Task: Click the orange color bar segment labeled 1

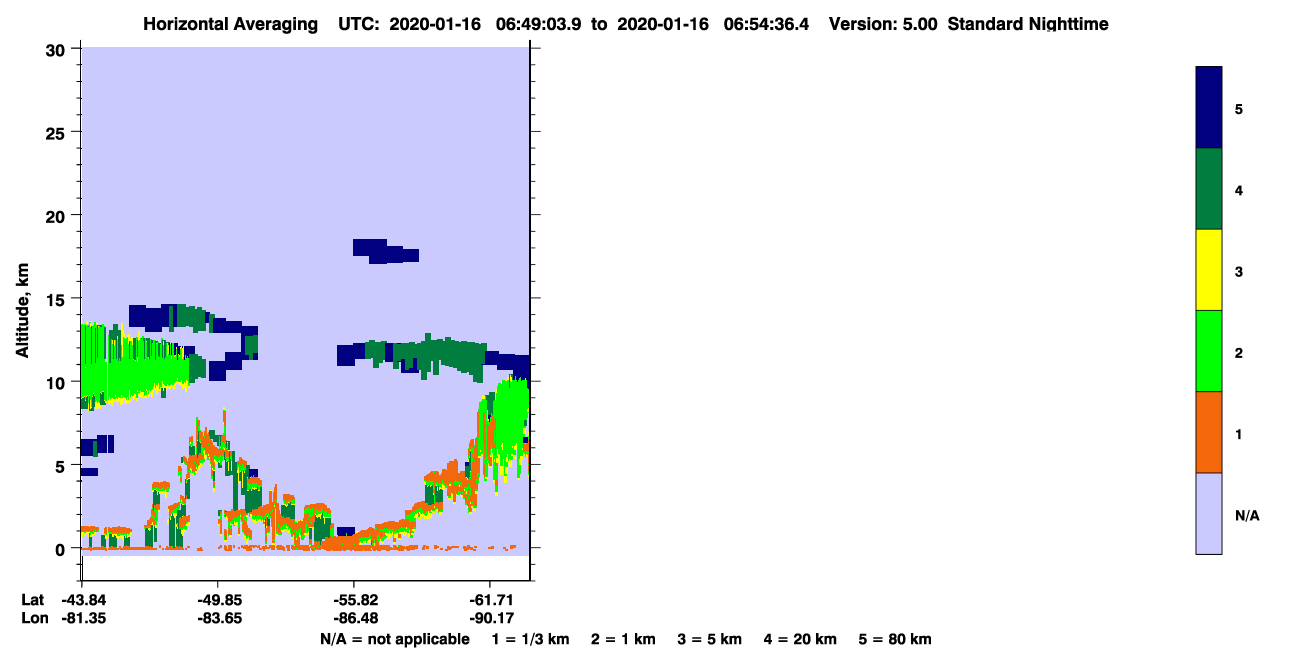Action: (x=1209, y=432)
